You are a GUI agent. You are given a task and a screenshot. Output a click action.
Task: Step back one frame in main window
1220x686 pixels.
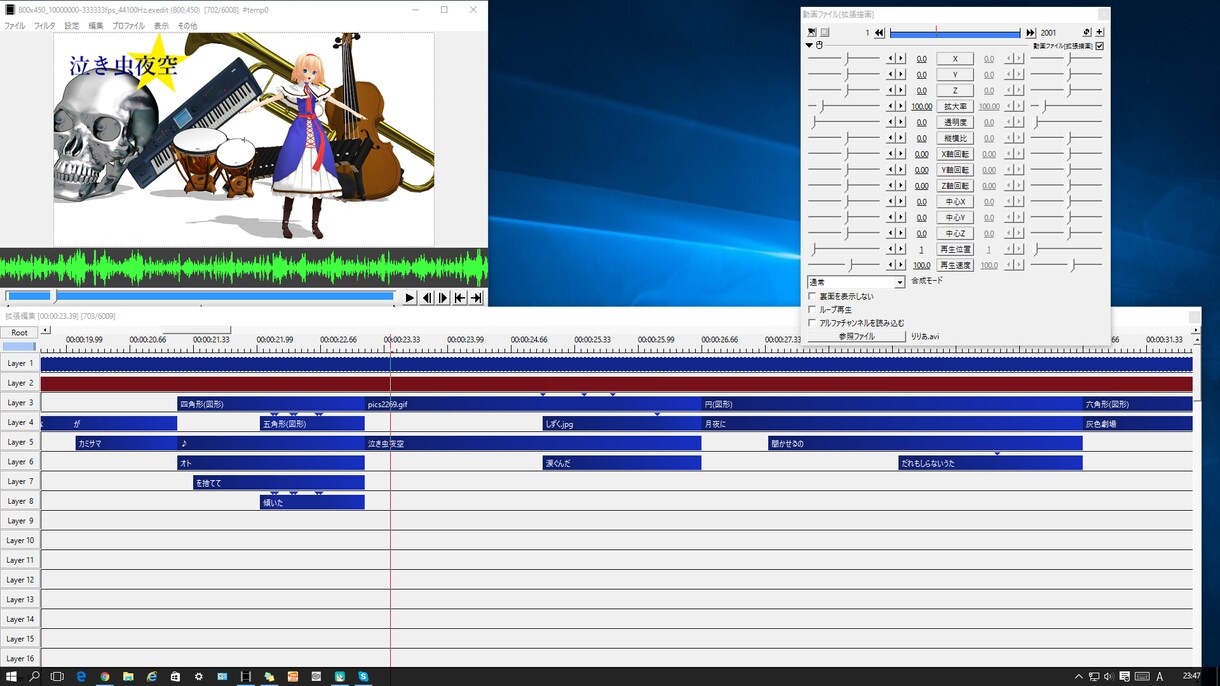coord(427,298)
